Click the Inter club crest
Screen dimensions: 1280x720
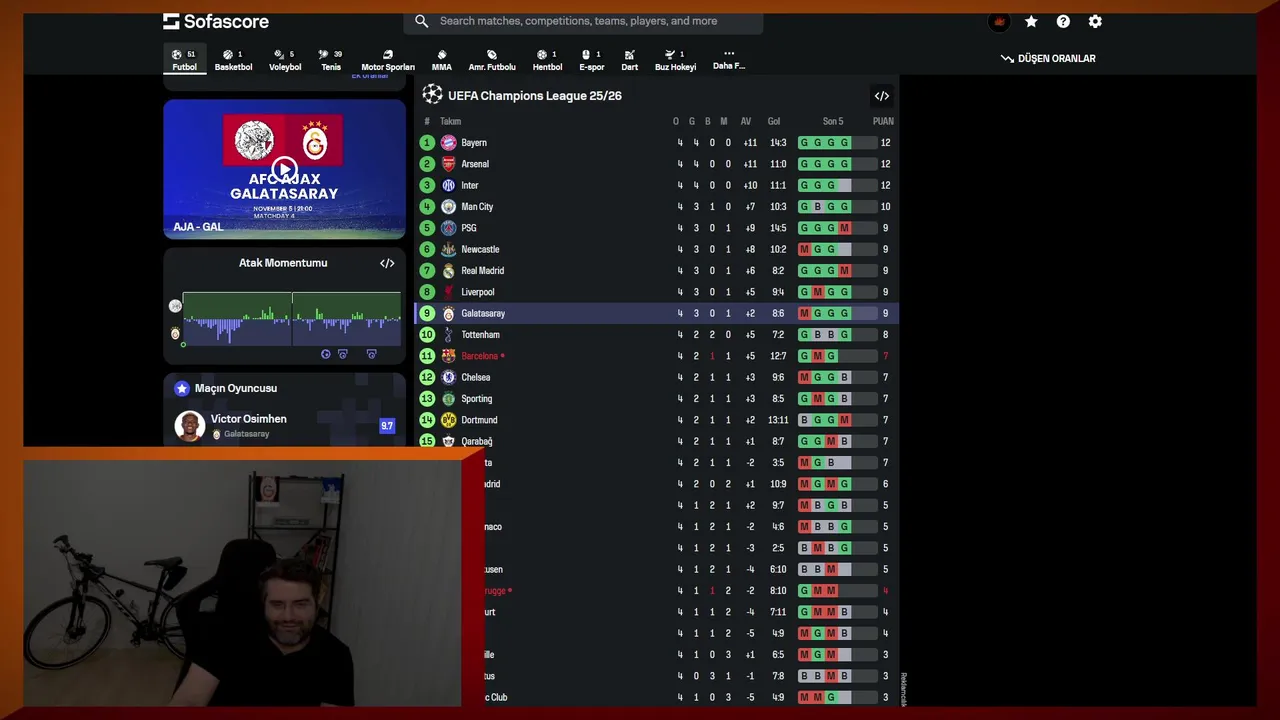pos(448,185)
